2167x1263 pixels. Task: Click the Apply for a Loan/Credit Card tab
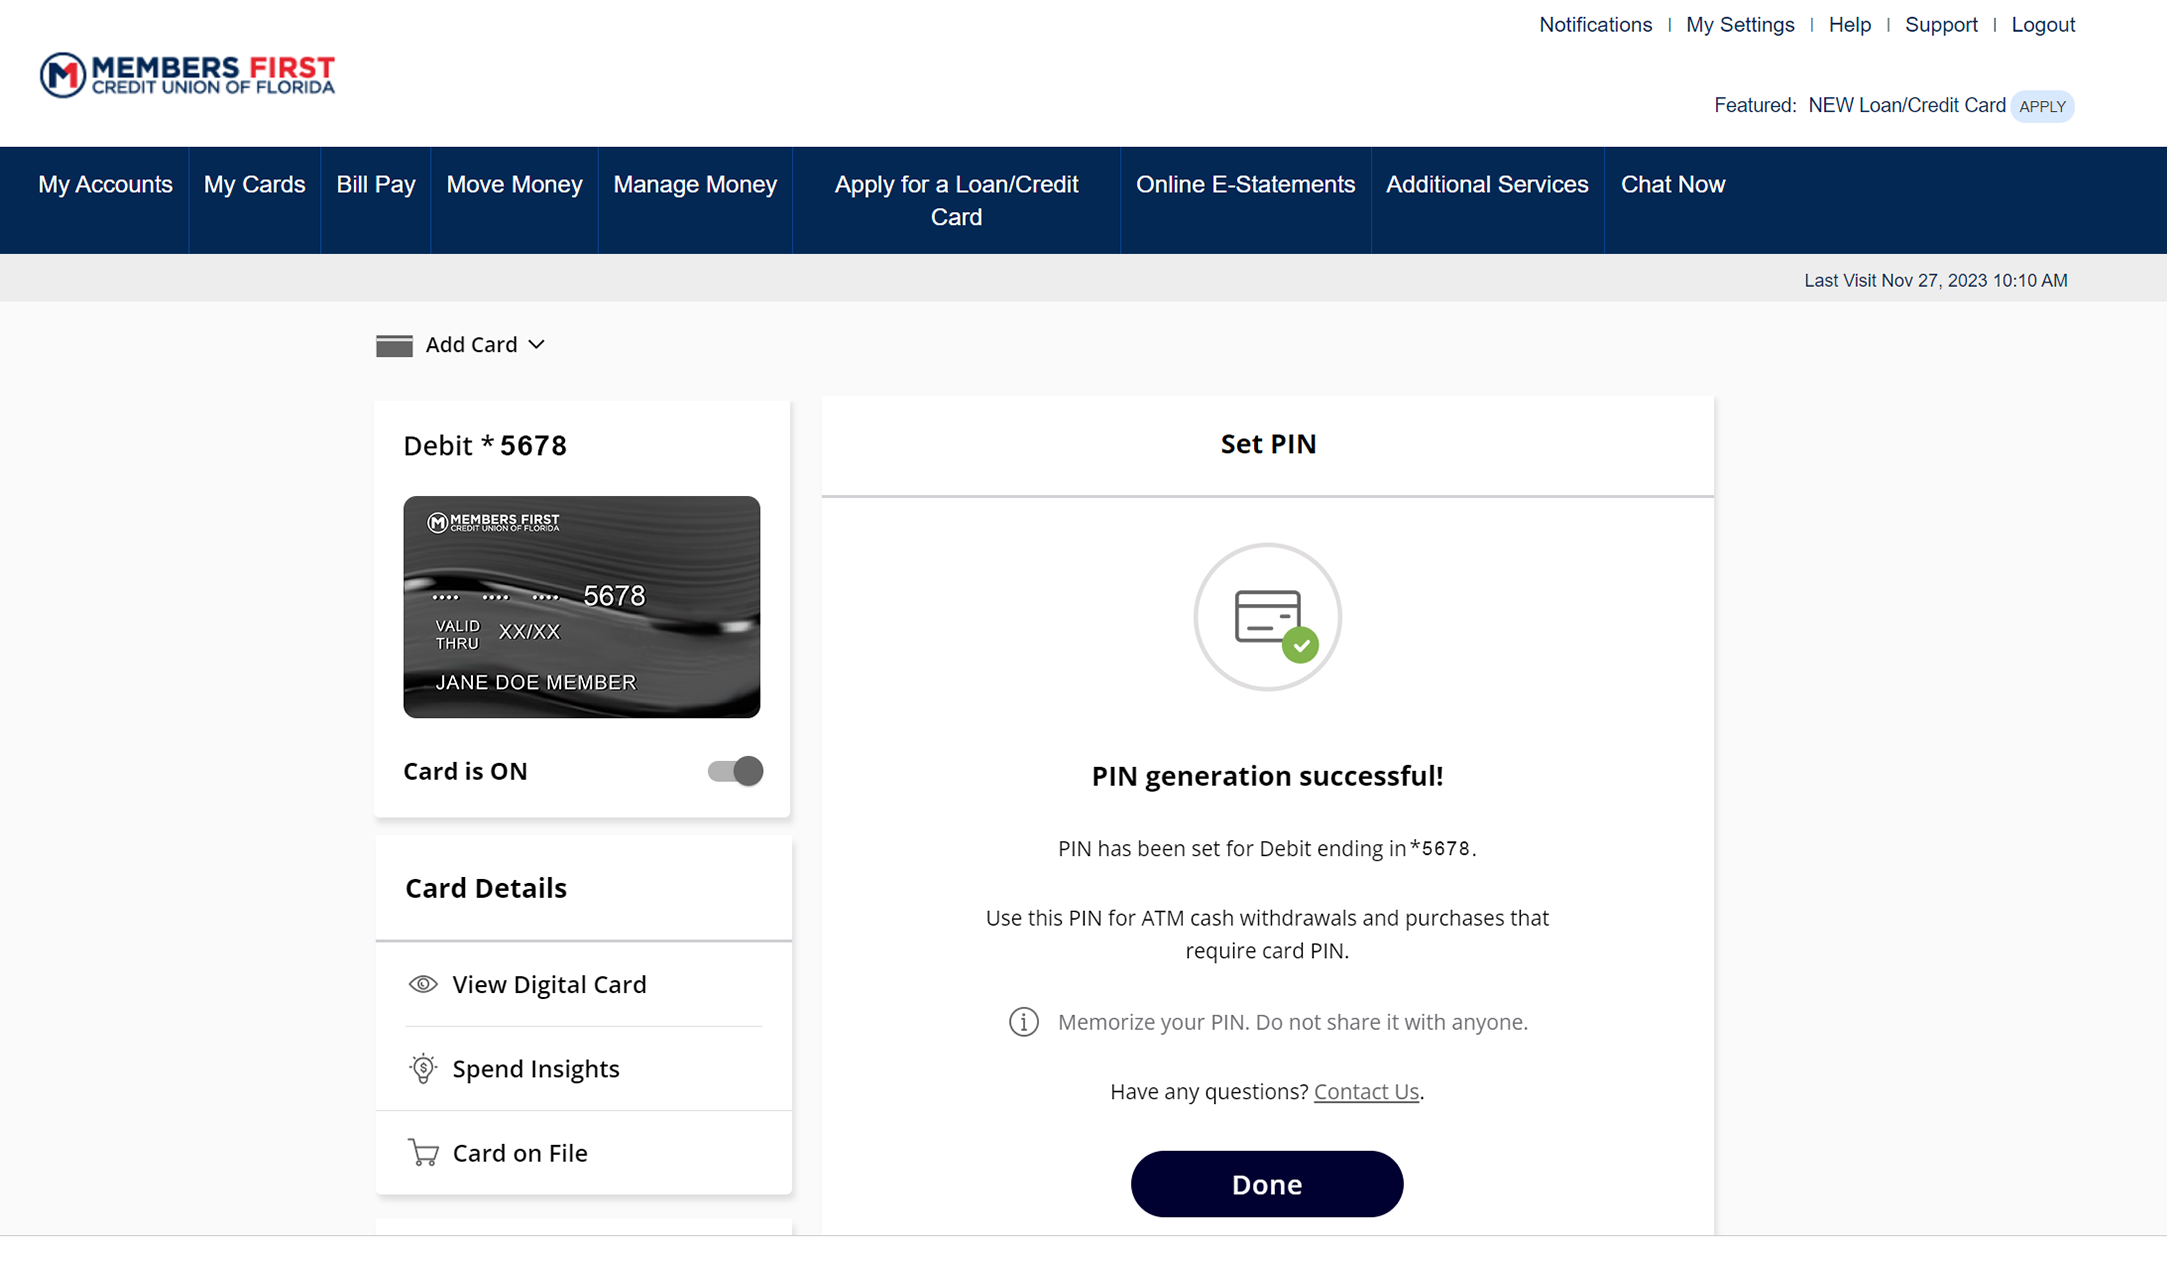[x=956, y=200]
